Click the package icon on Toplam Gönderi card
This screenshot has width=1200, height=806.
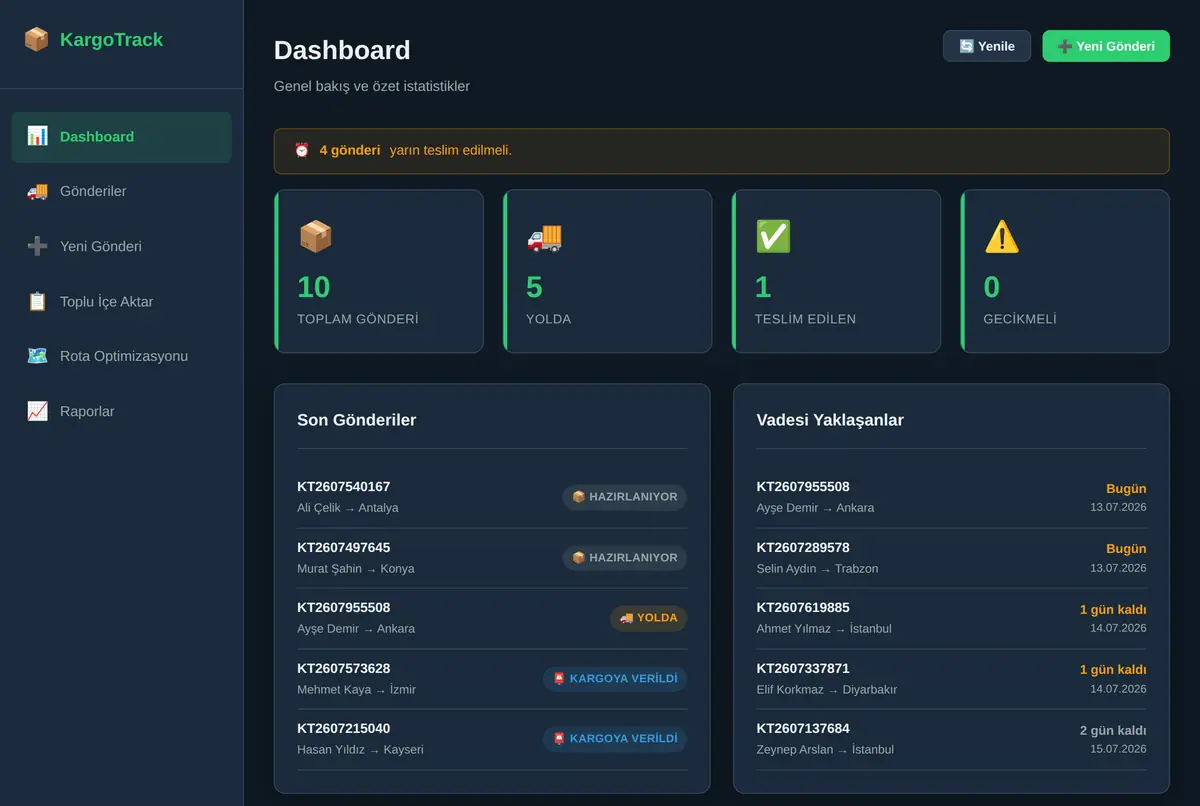315,236
